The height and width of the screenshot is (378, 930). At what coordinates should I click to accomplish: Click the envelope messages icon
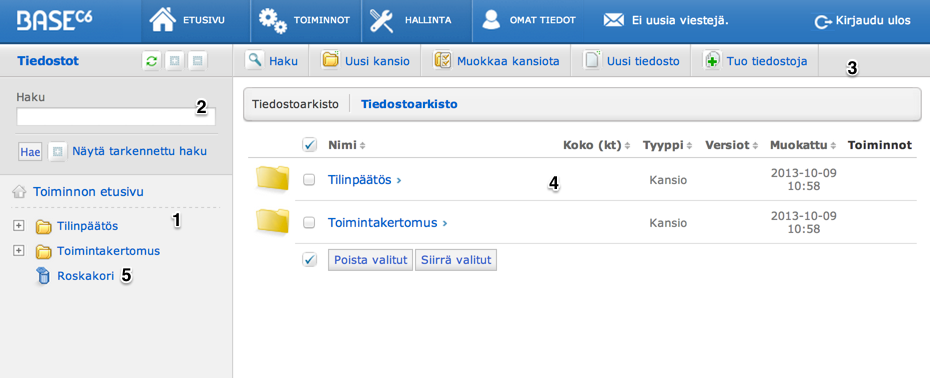click(614, 20)
